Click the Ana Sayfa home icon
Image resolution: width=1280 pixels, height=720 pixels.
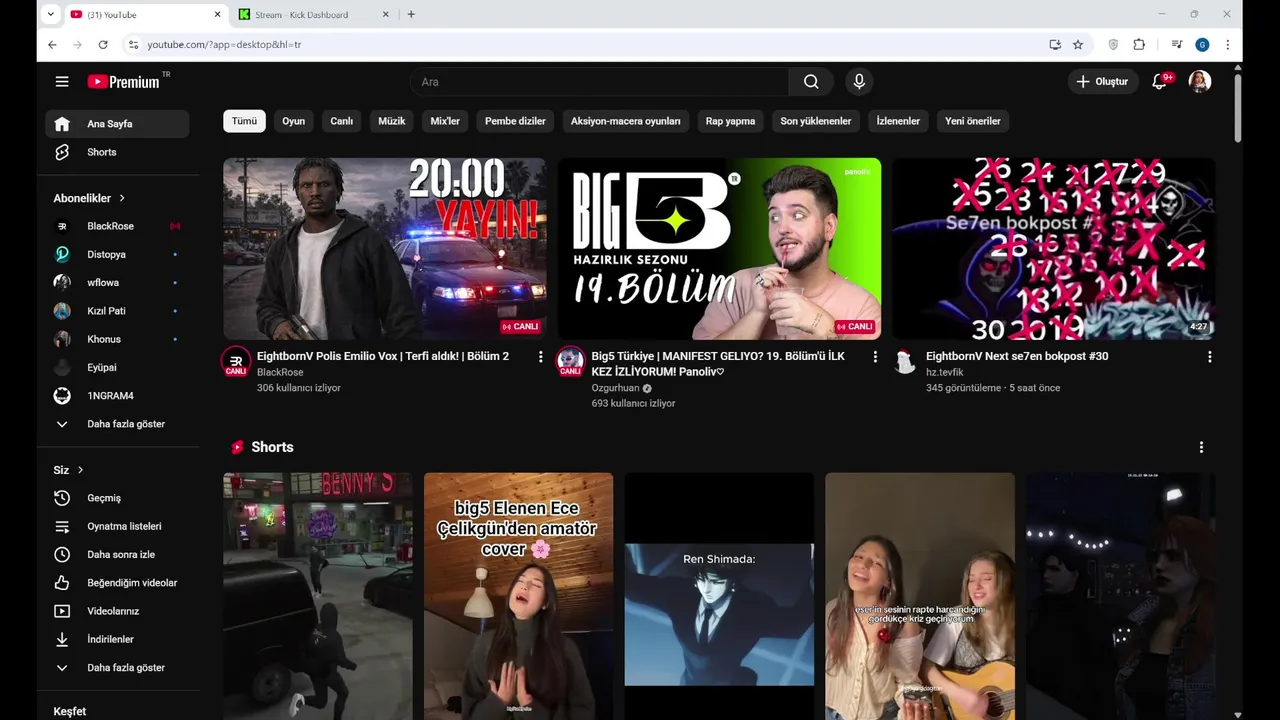(x=62, y=124)
